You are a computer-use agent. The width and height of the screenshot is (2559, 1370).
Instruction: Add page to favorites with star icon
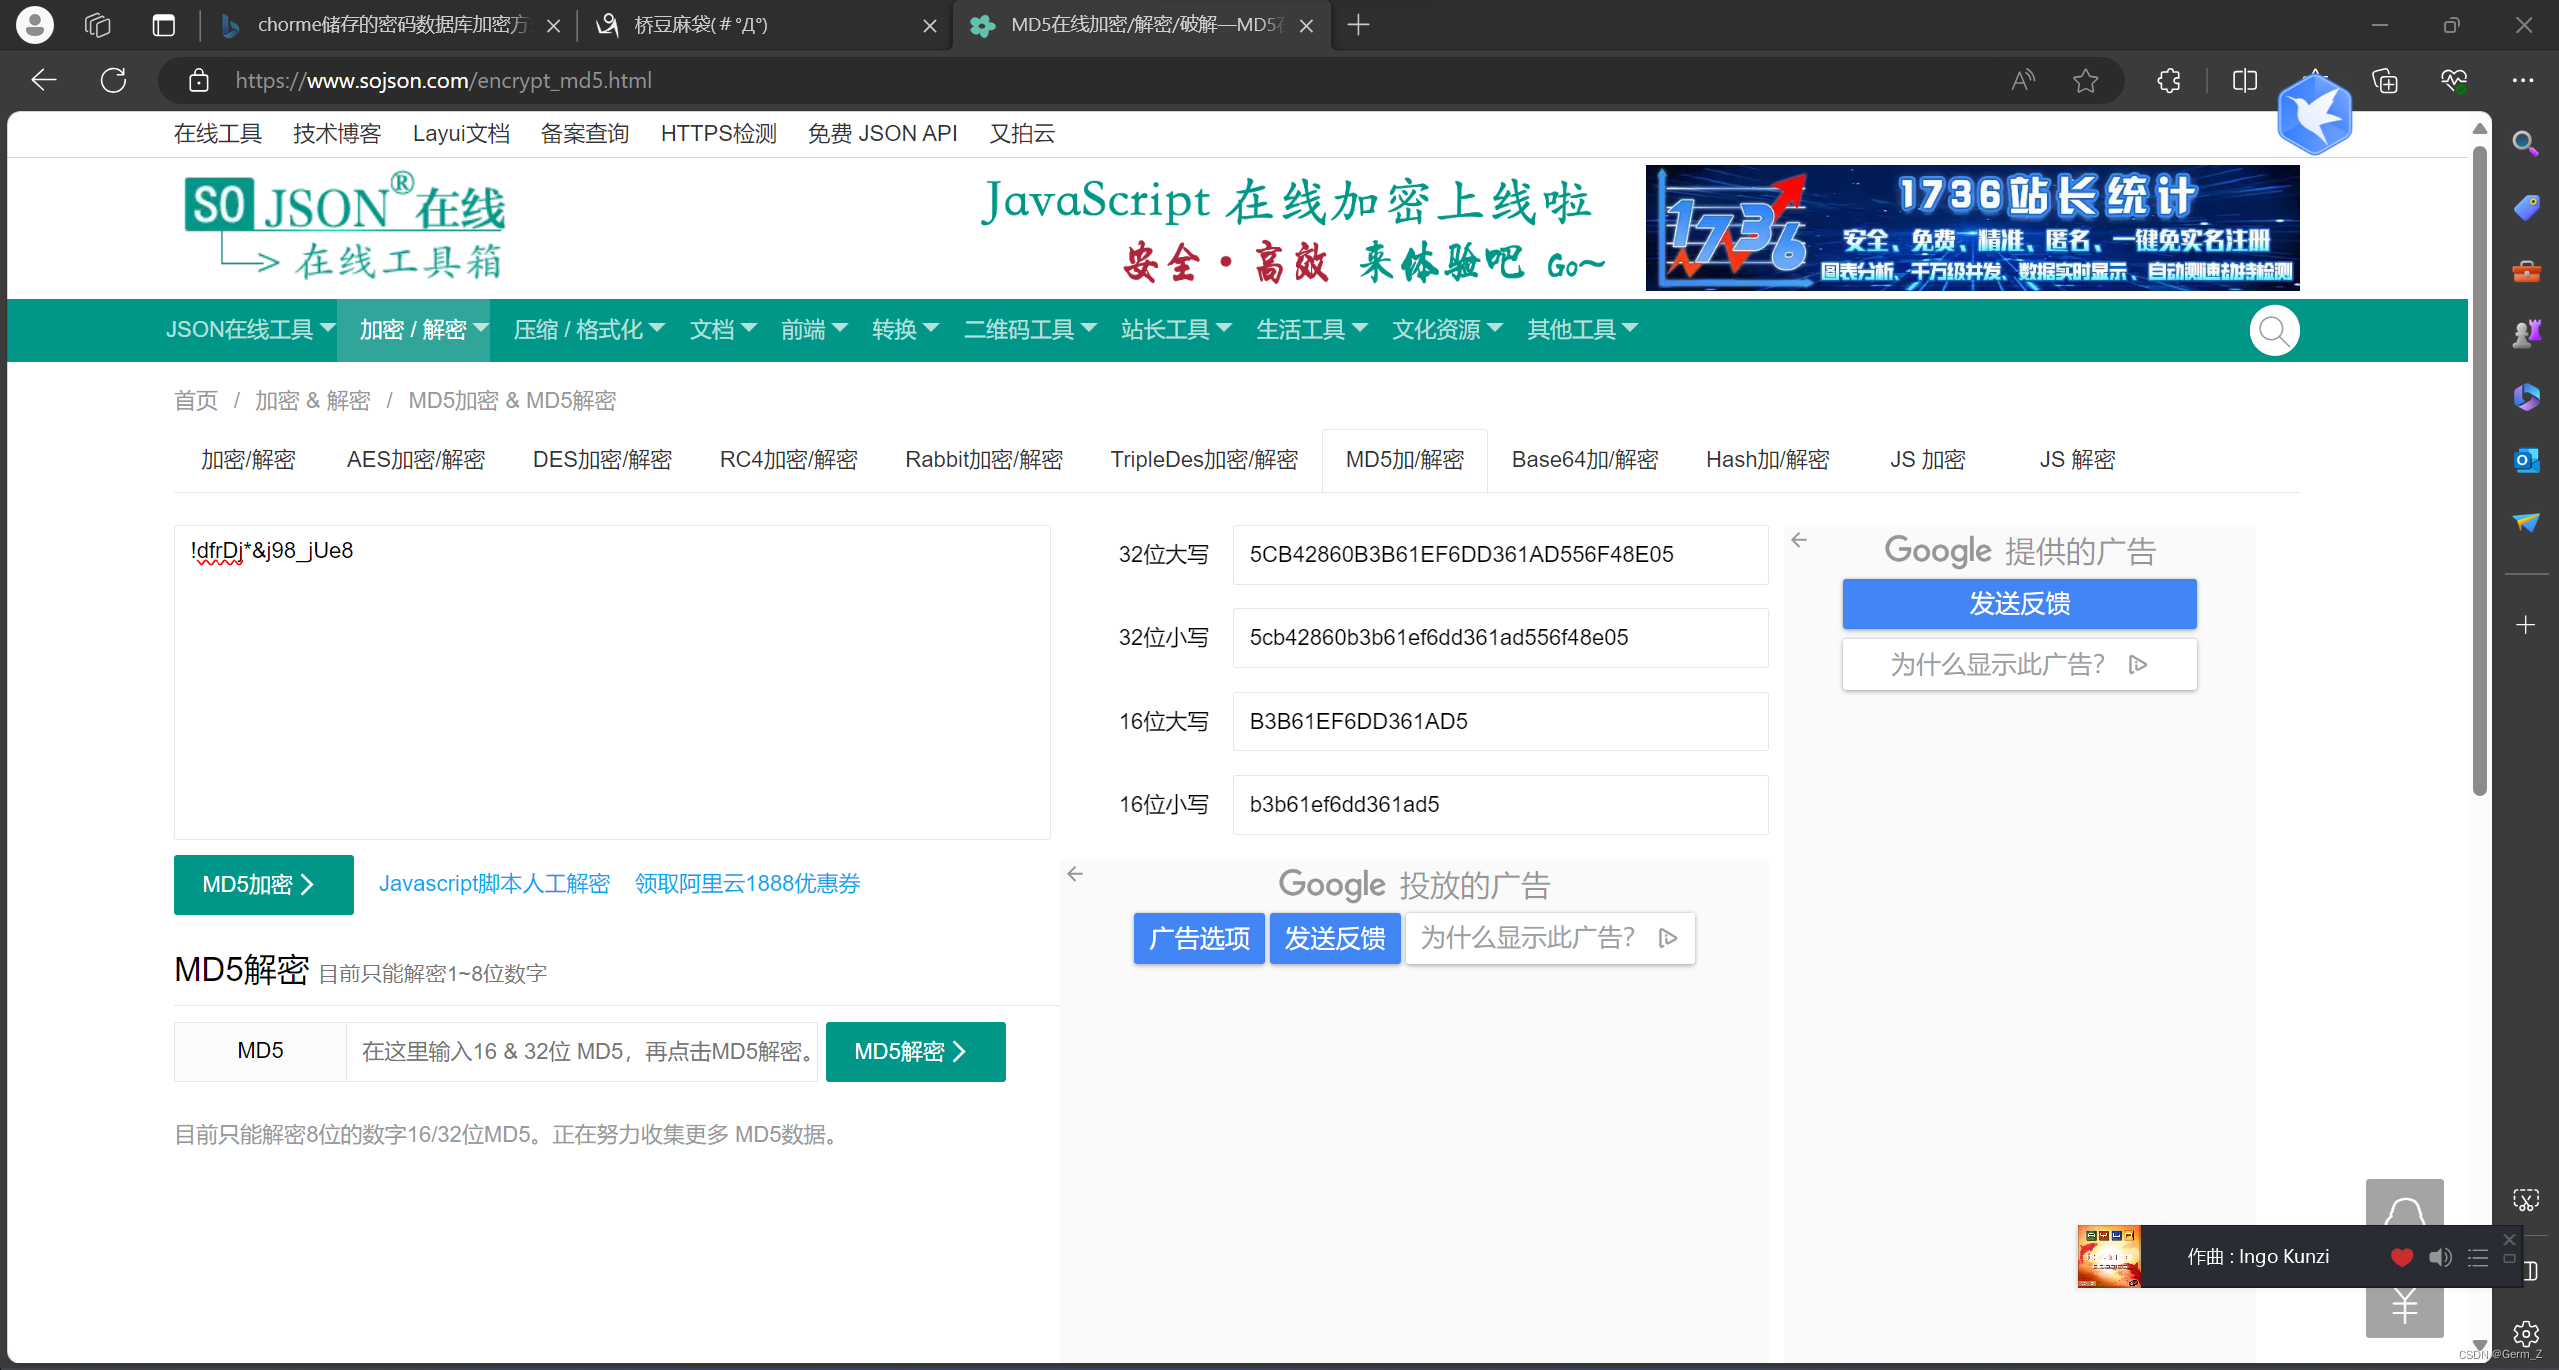tap(2085, 80)
